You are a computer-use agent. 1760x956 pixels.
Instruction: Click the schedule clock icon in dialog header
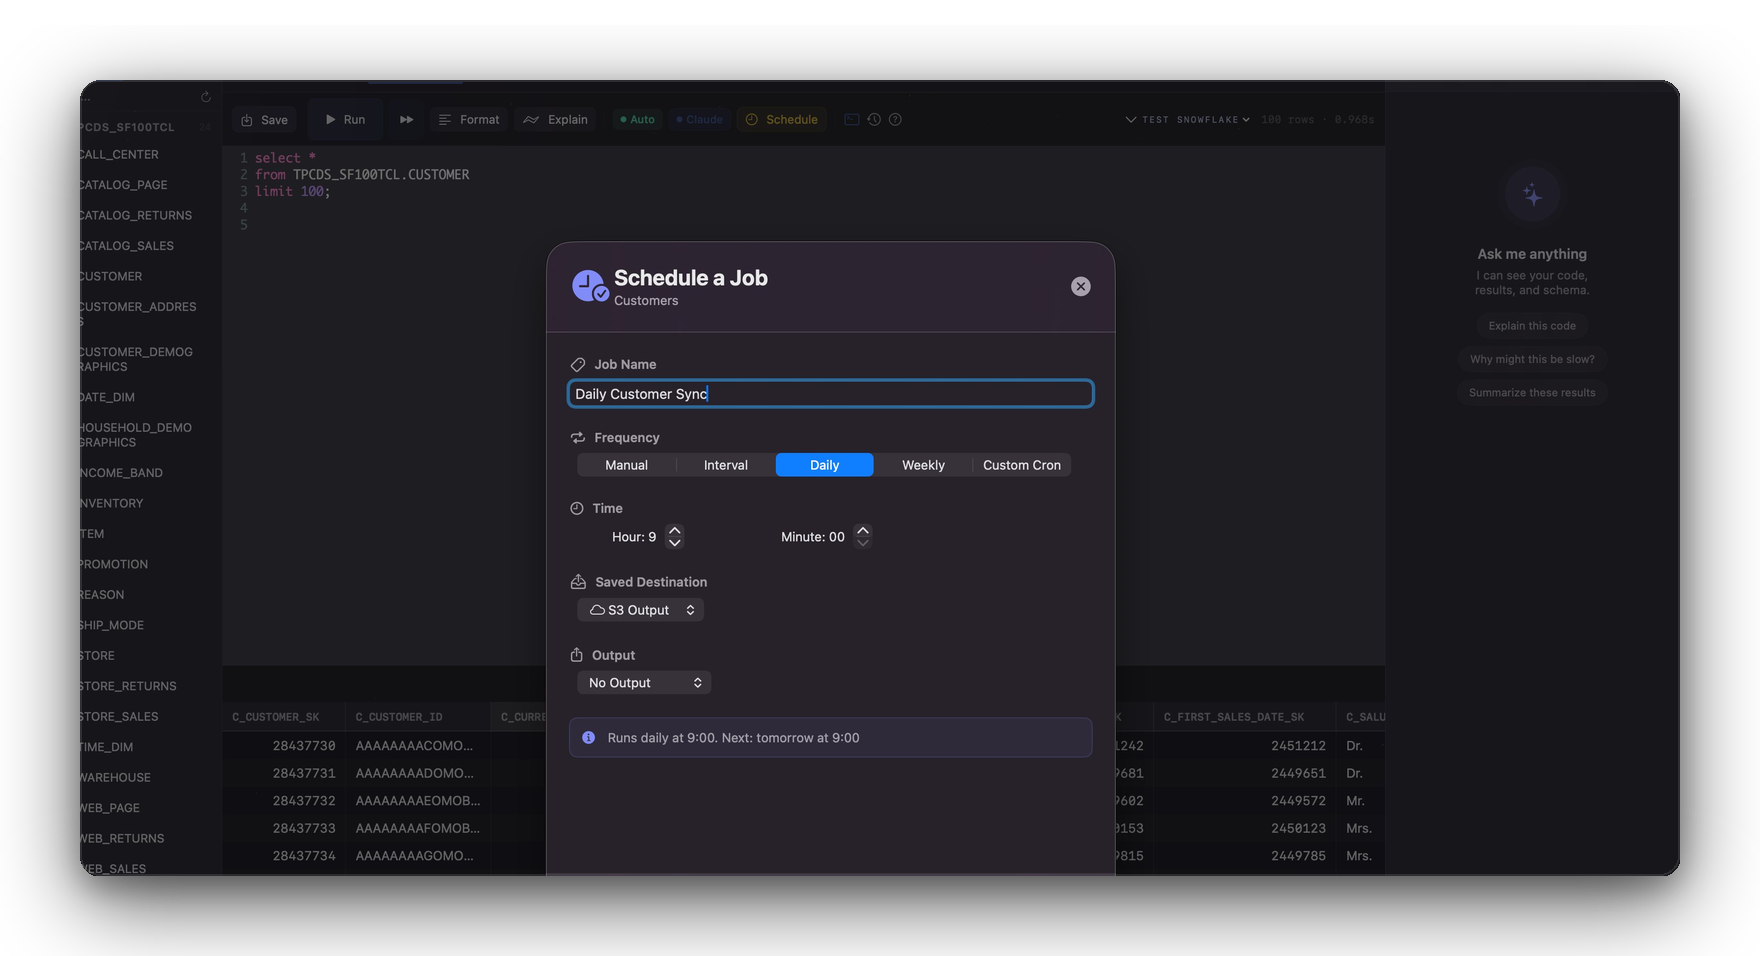[x=589, y=286]
